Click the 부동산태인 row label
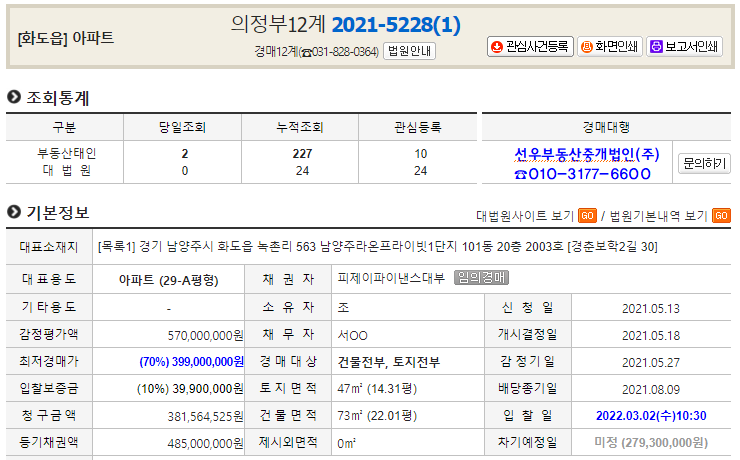This screenshot has height=460, width=740. click(67, 153)
